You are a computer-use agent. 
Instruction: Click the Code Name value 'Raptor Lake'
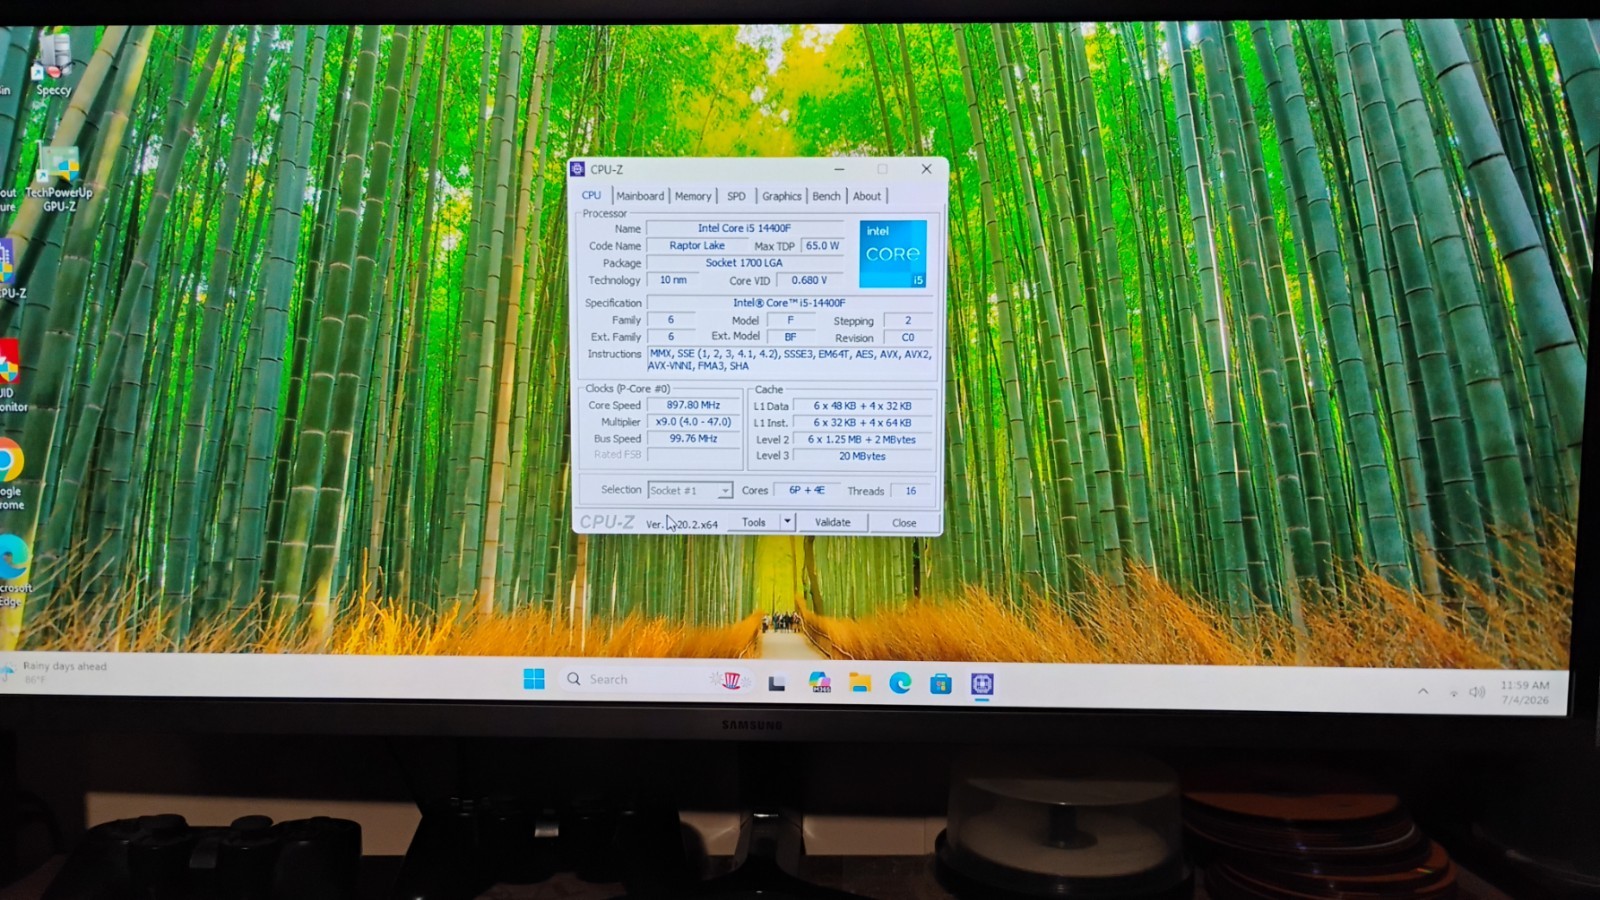point(697,245)
